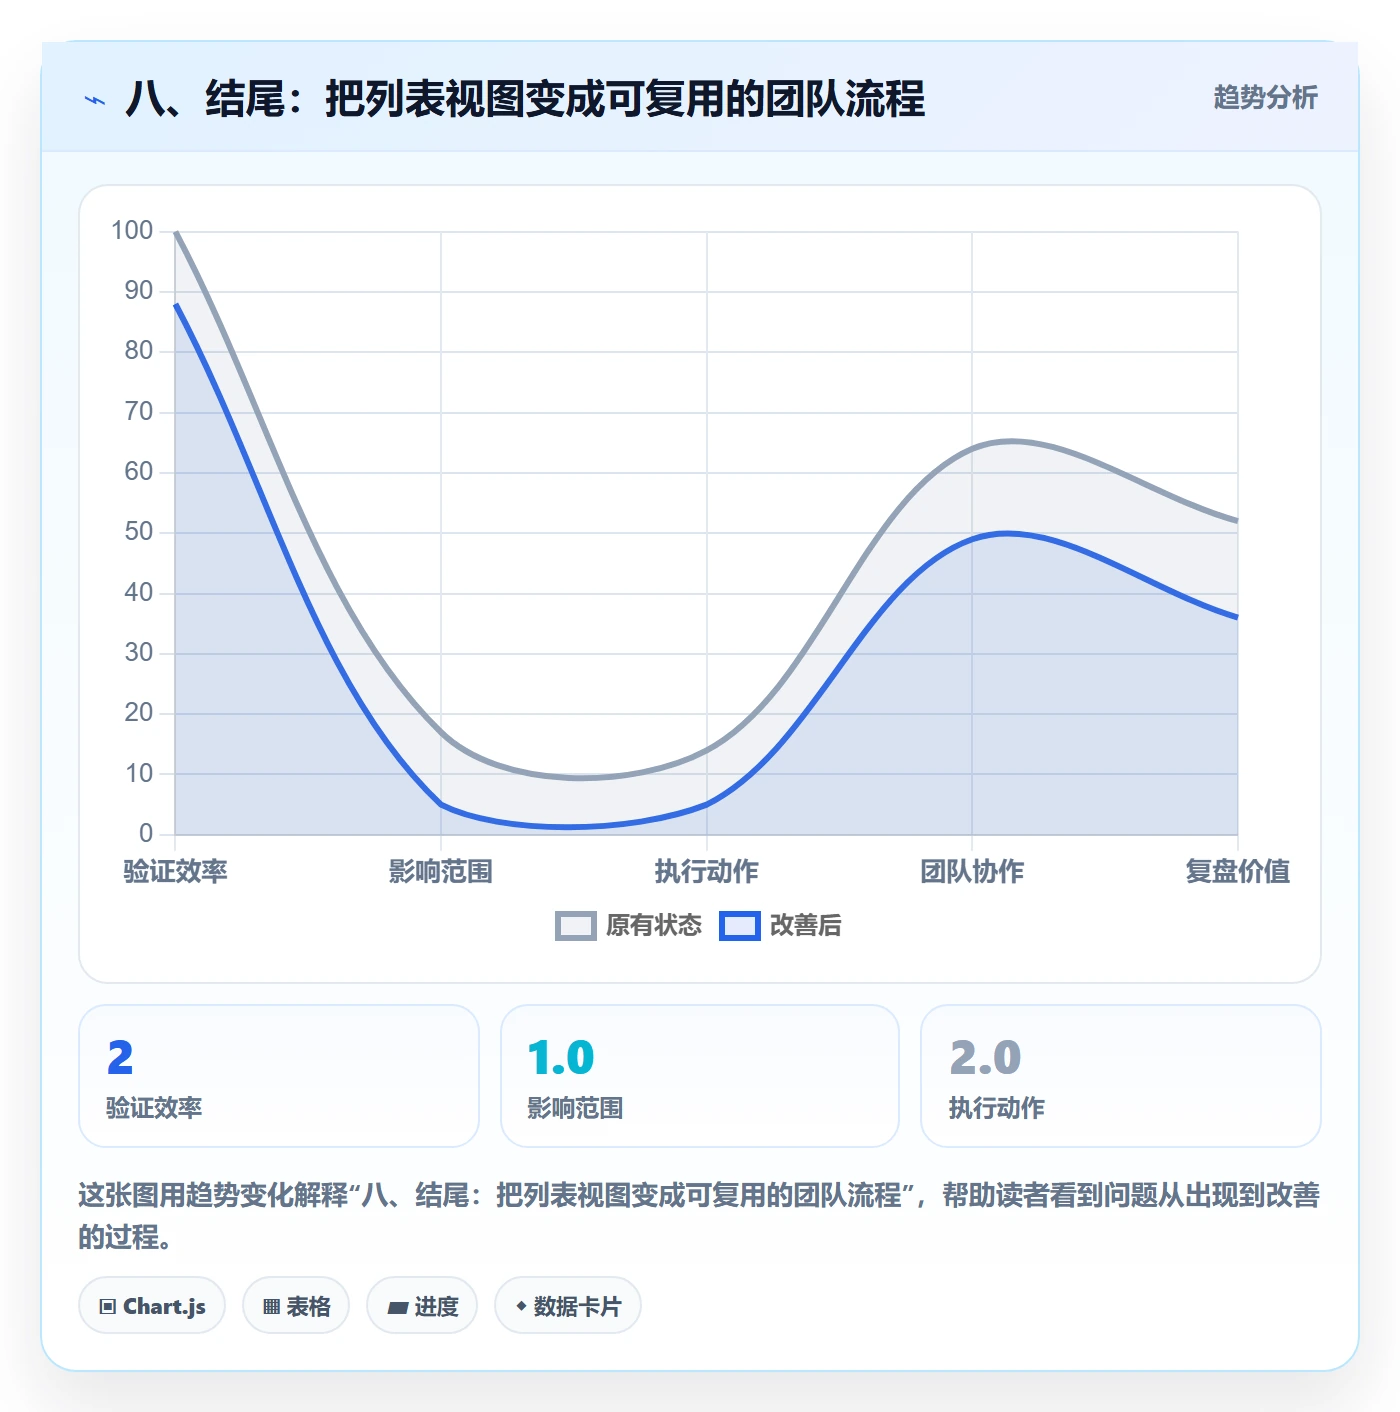Click the 验证效率 x-axis label

coord(176,872)
